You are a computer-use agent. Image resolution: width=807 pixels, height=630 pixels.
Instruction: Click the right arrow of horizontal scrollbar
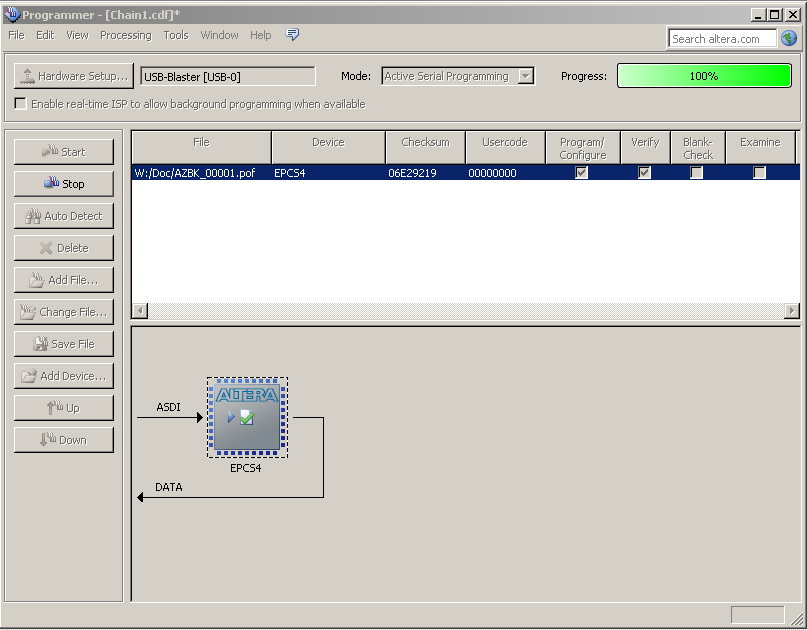click(792, 311)
